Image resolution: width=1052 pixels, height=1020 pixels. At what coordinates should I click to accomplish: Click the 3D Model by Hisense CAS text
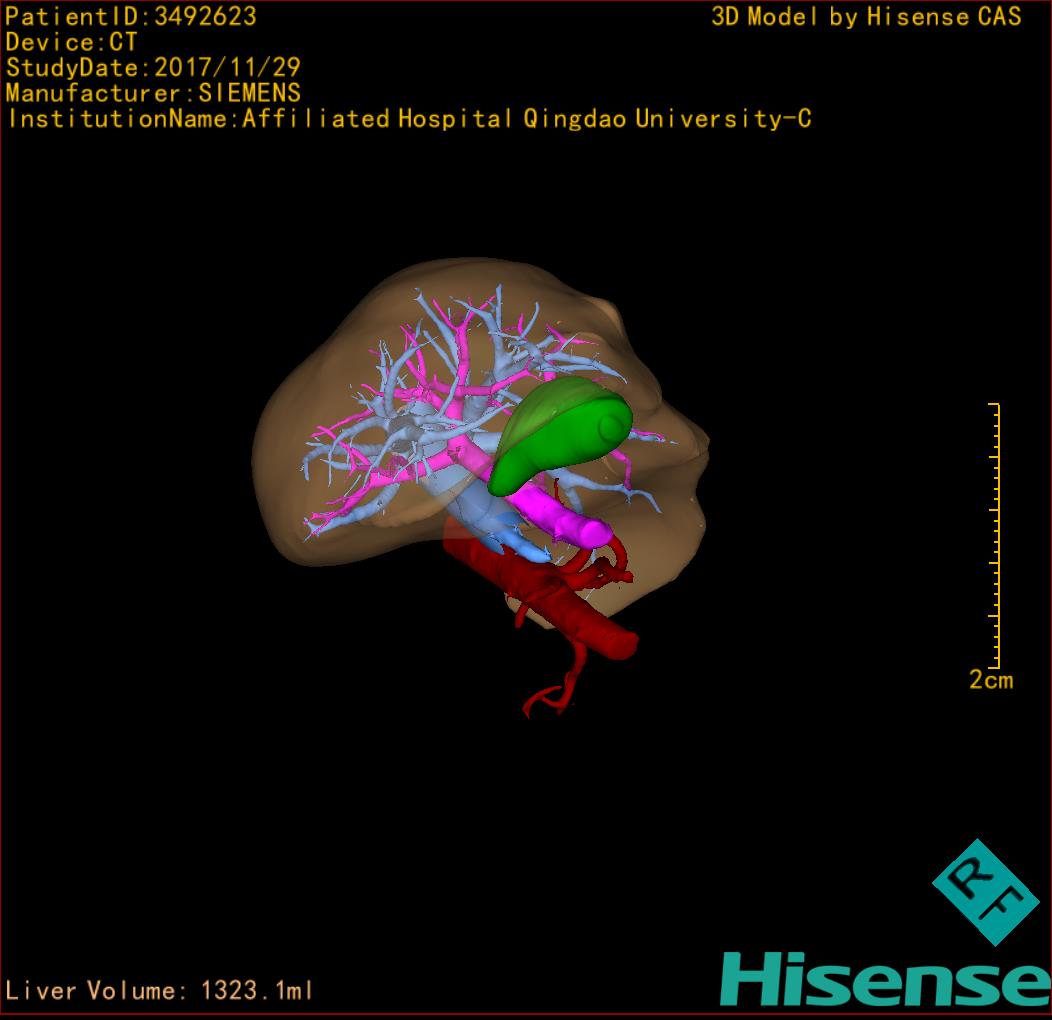(x=866, y=16)
